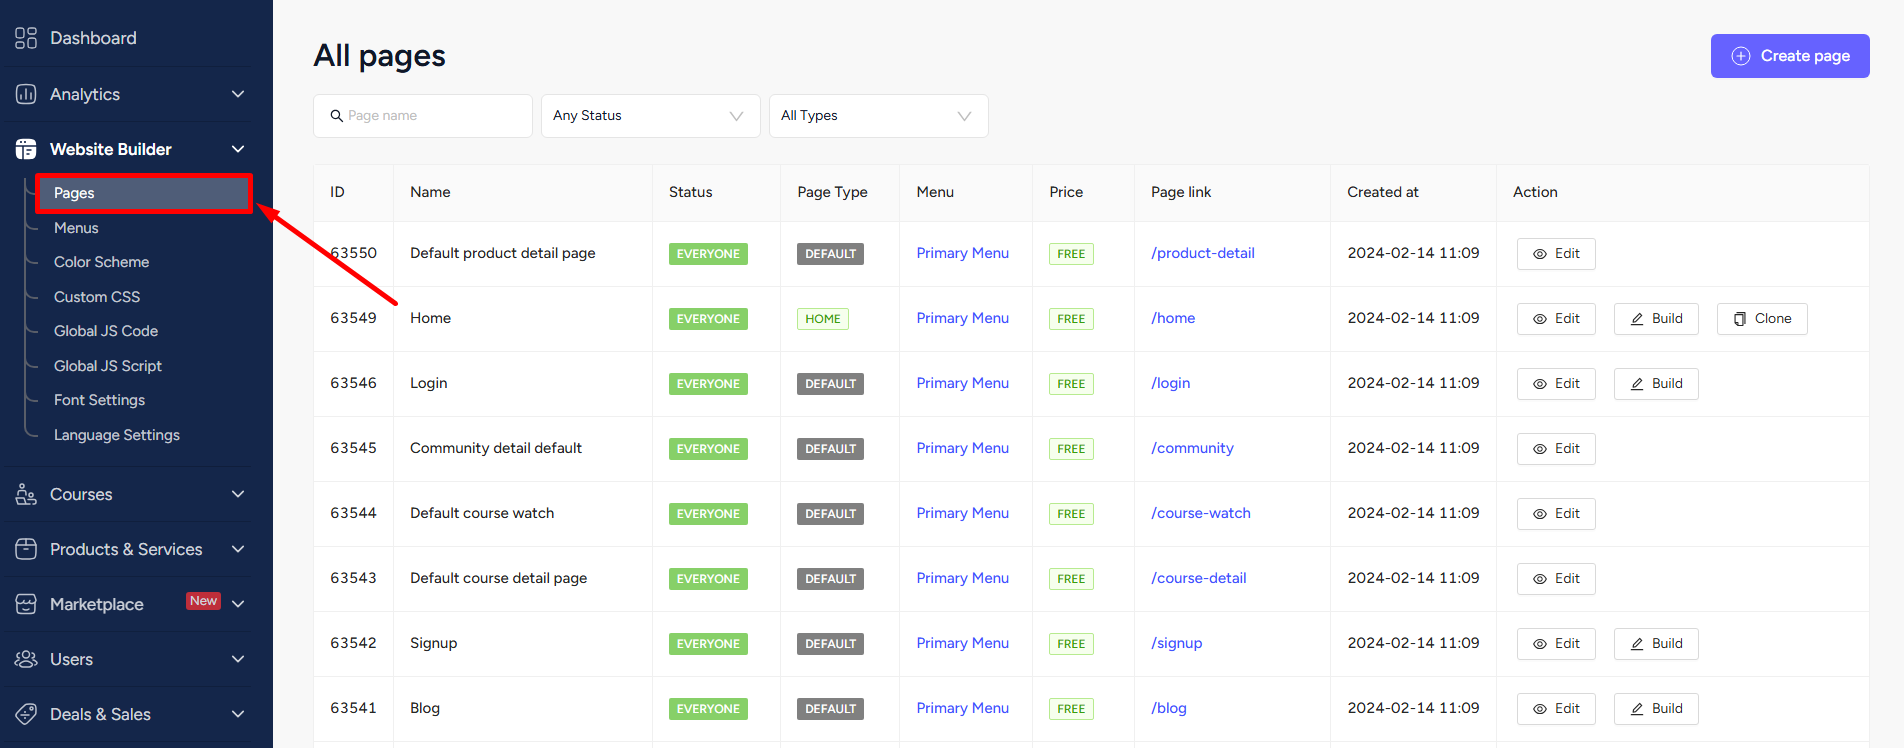Focus the Page name search field
1904x748 pixels.
[423, 116]
